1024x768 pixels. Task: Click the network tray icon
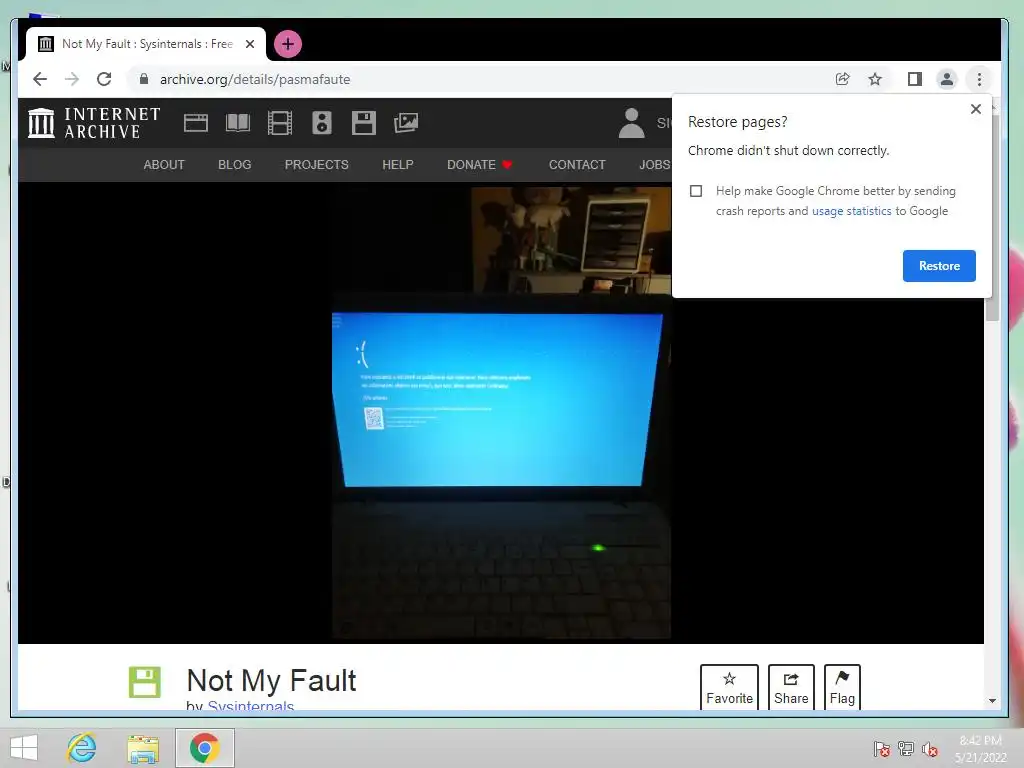pos(906,748)
